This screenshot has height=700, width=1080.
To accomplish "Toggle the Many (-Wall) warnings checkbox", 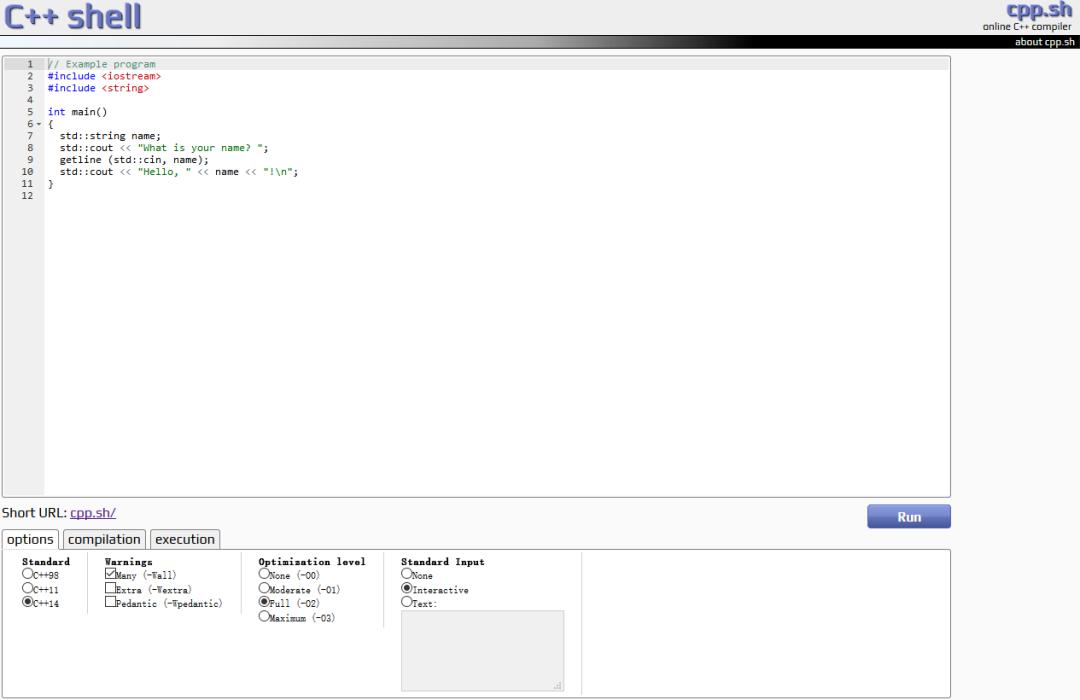I will click(x=110, y=573).
